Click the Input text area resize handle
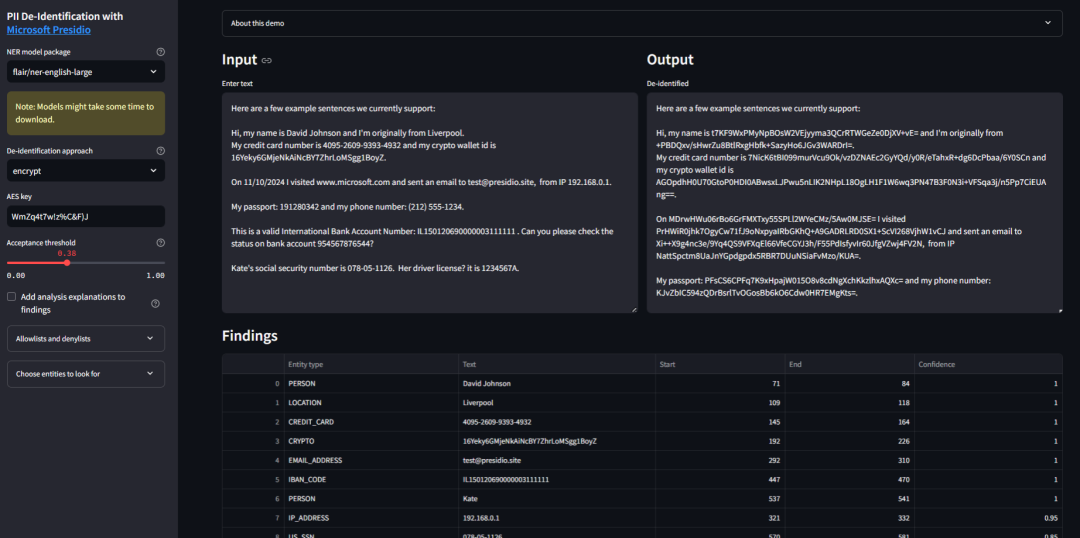Screen dimensions: 1080x538 click(633, 308)
